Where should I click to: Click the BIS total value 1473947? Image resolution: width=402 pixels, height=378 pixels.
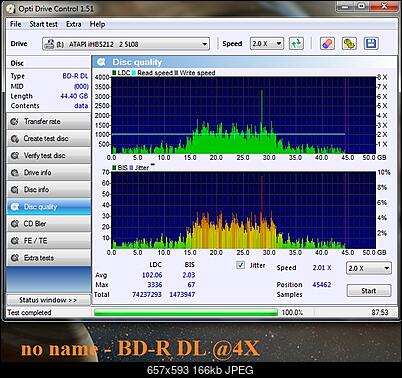tap(182, 294)
